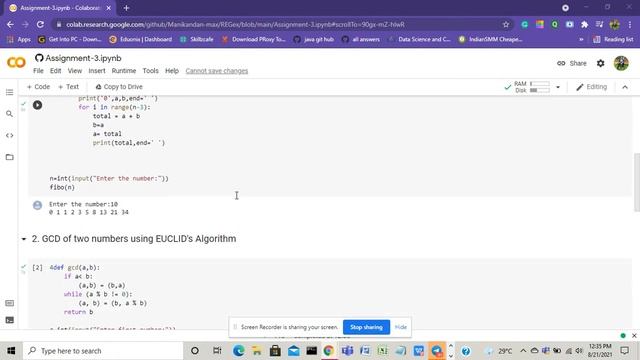Screen dimensions: 640x360
Task: Click the def gcd(a,b) code line
Action: tap(75, 268)
